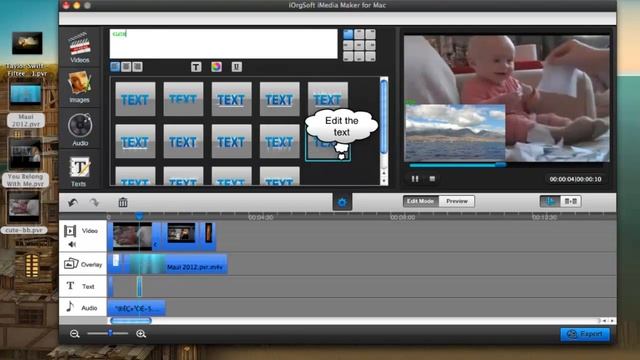Seek on the preview progress bar
Viewport: 640px width, 360px height.
tap(507, 165)
